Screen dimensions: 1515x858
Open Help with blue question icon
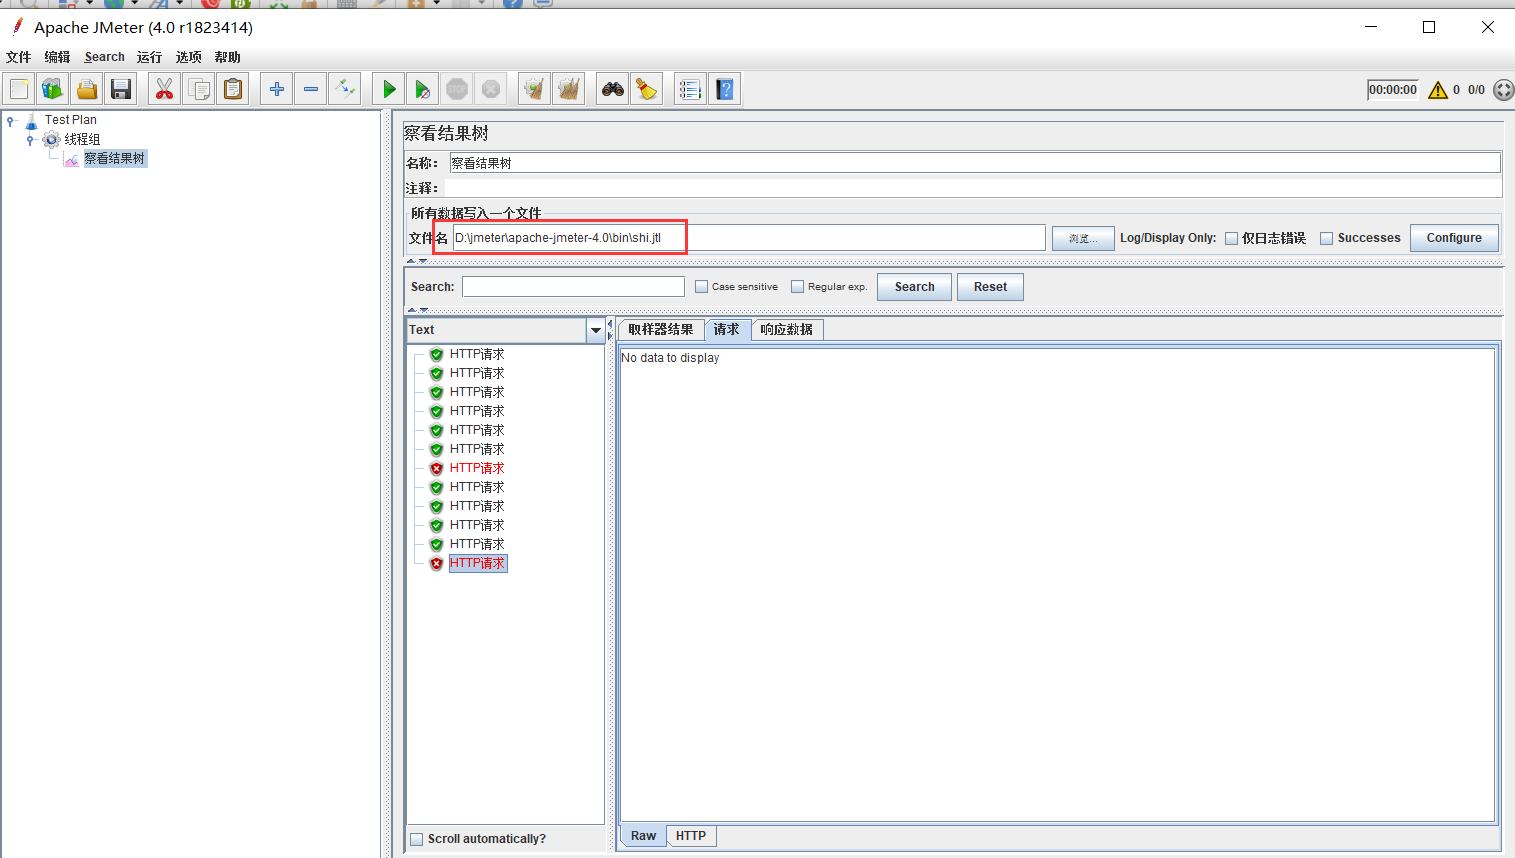(x=725, y=89)
